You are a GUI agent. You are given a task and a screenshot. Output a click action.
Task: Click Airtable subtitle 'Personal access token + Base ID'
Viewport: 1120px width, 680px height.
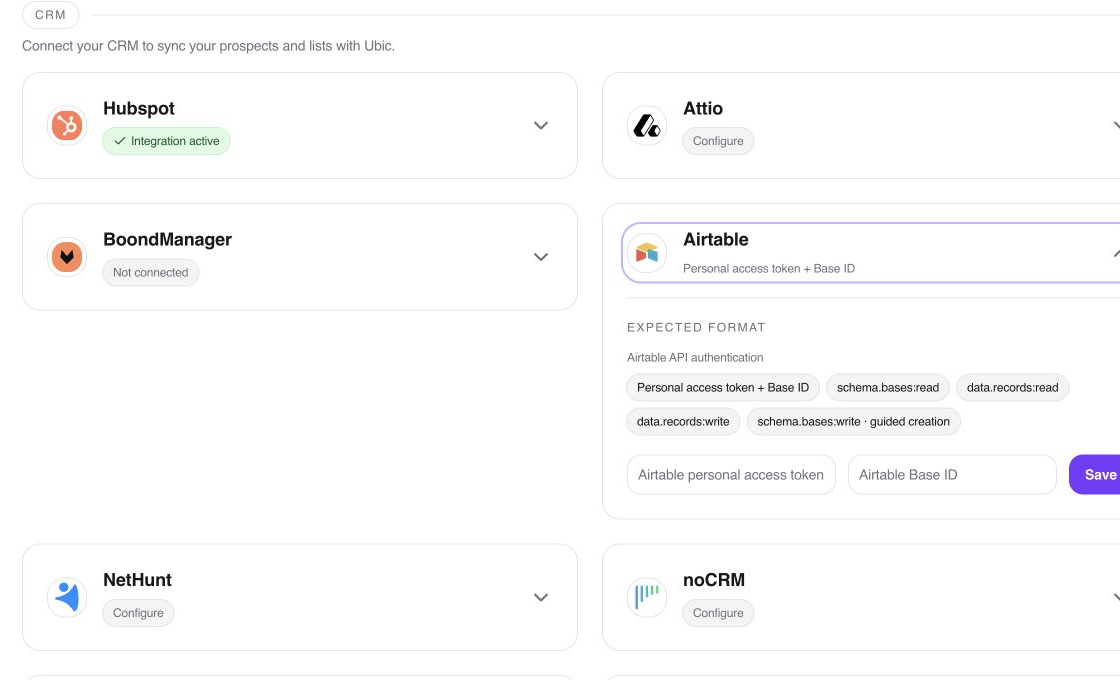point(769,269)
